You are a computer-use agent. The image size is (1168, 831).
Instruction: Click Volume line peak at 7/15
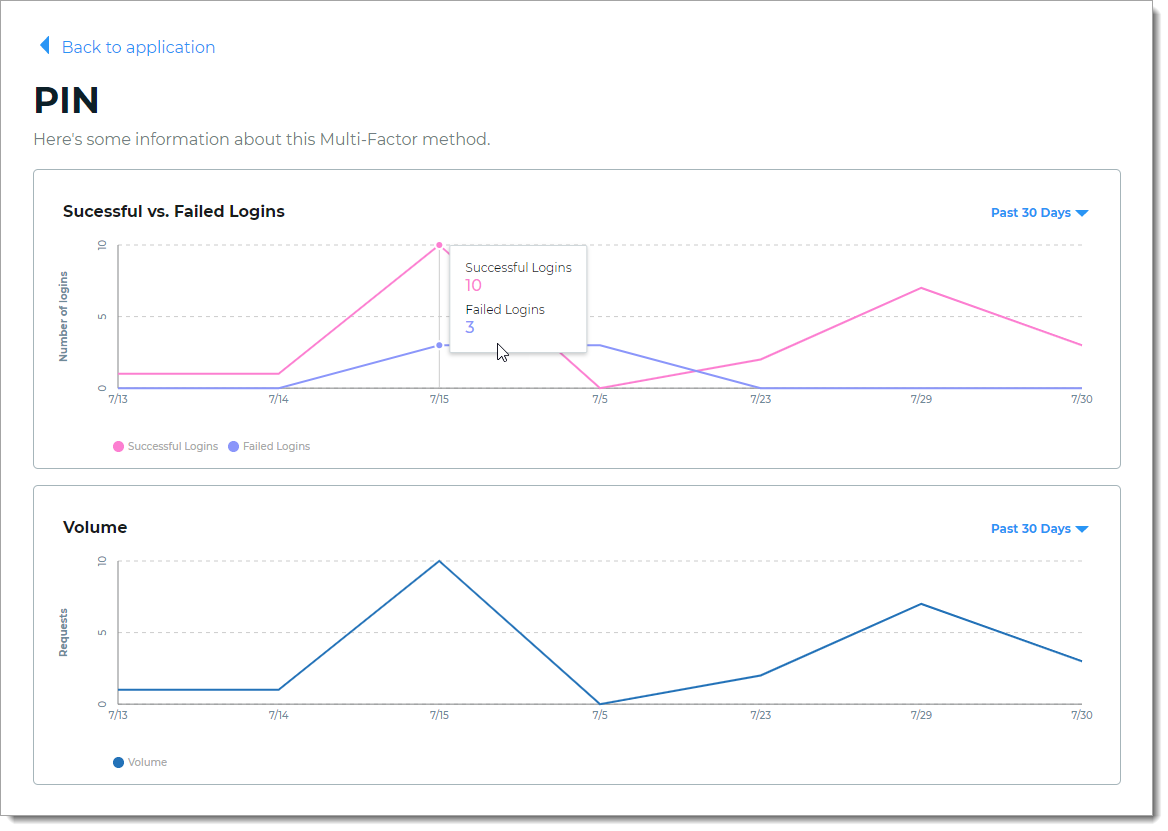[x=439, y=561]
